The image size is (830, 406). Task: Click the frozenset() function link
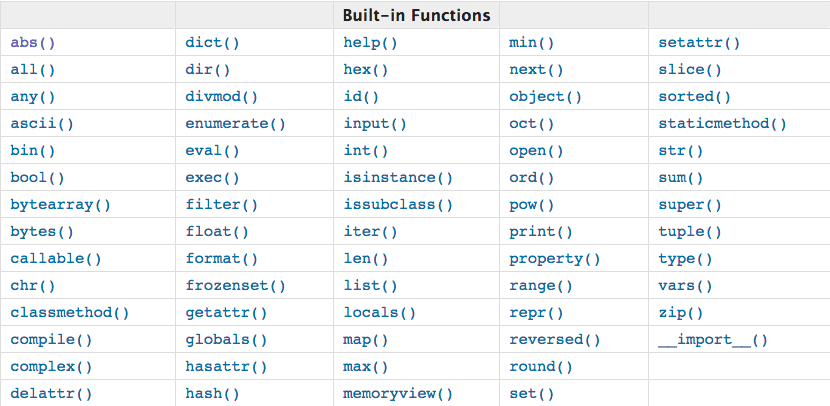(x=235, y=286)
